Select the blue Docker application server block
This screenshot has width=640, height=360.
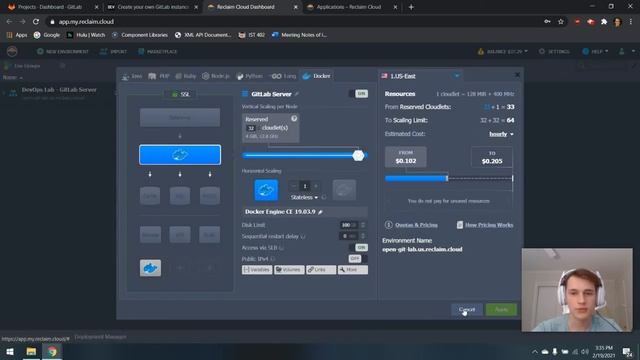[x=180, y=155]
